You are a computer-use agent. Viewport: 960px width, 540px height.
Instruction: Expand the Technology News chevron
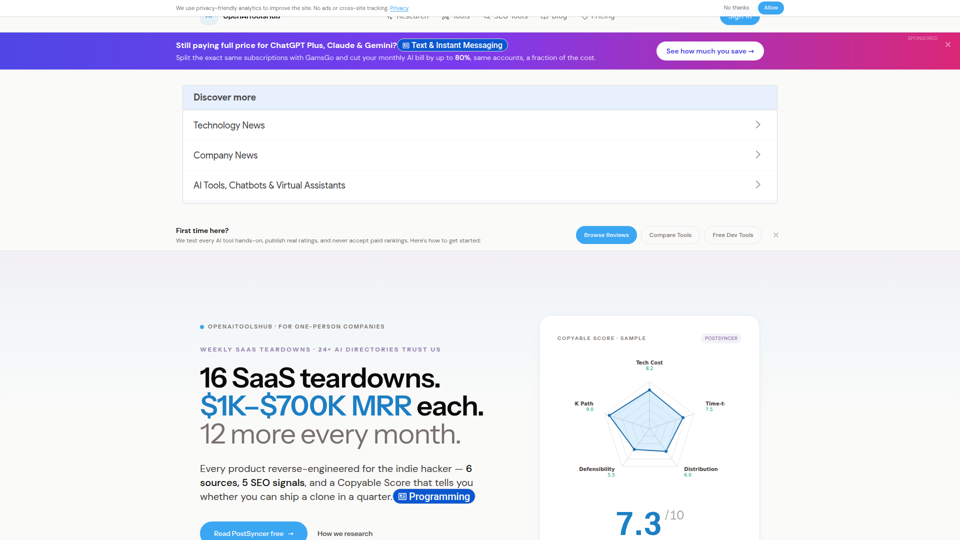coord(757,125)
